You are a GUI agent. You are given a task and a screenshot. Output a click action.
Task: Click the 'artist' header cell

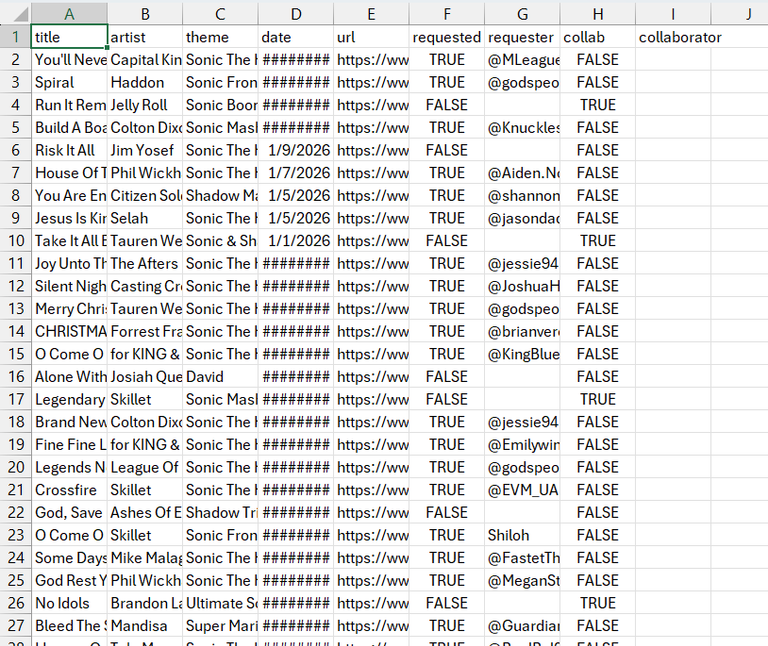(145, 37)
